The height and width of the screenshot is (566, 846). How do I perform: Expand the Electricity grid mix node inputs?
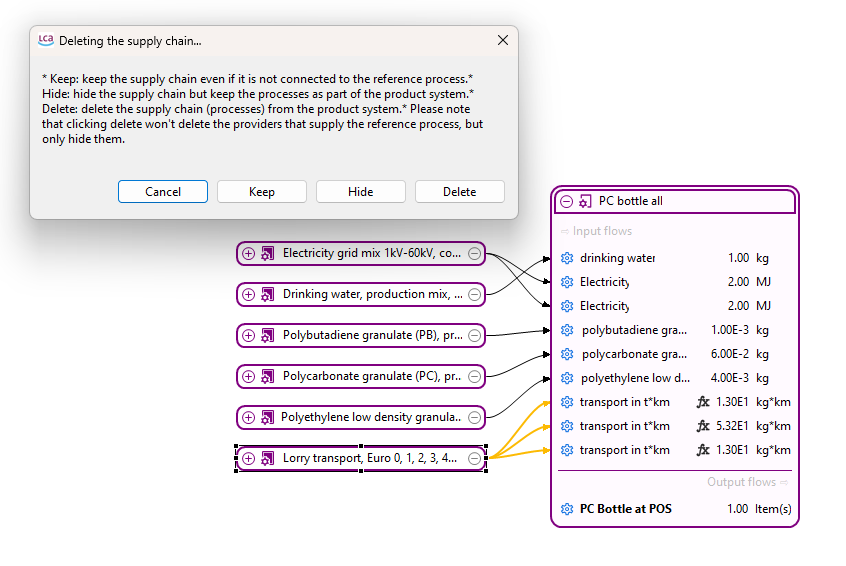[x=249, y=254]
